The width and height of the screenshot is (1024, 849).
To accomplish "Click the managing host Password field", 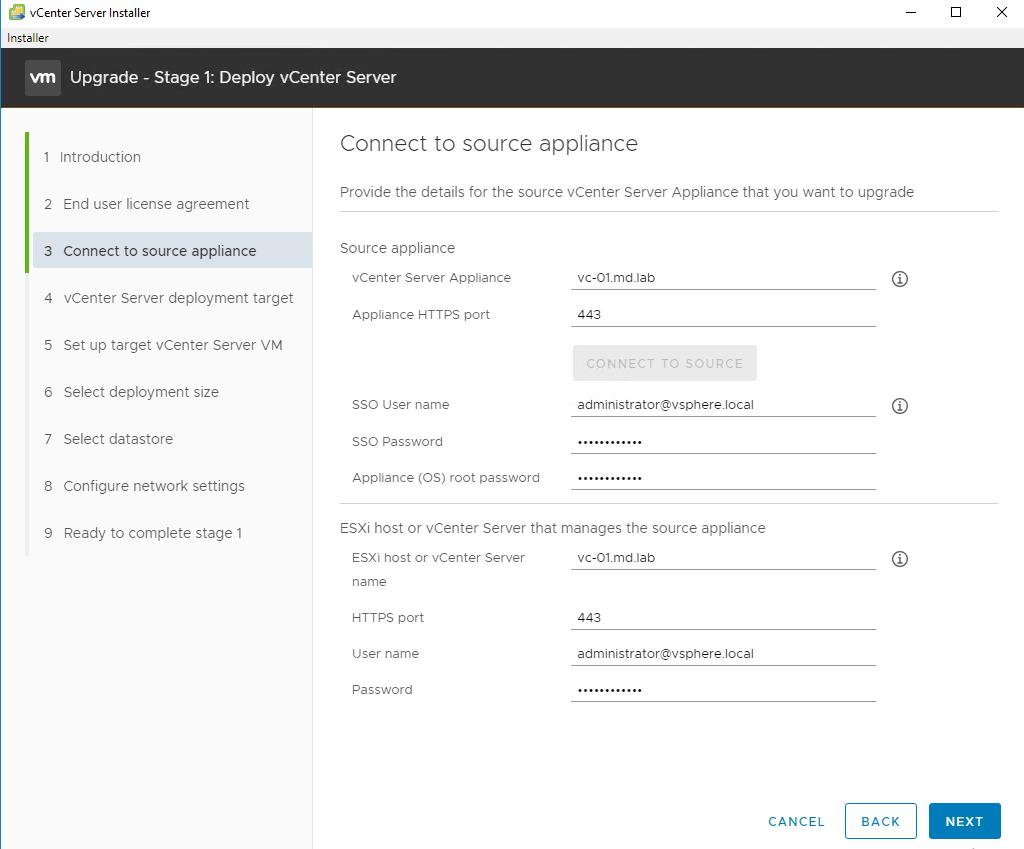I will coord(723,690).
